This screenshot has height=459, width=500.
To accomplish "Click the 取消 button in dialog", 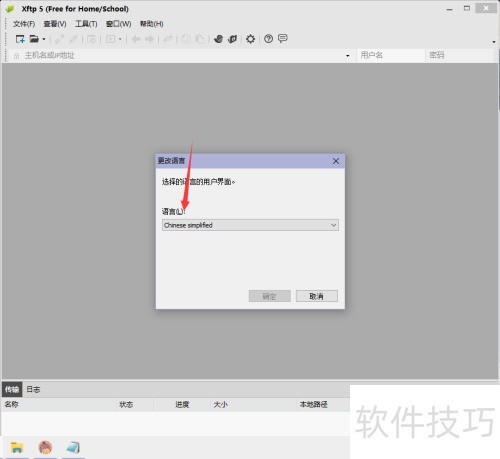I will click(x=317, y=296).
